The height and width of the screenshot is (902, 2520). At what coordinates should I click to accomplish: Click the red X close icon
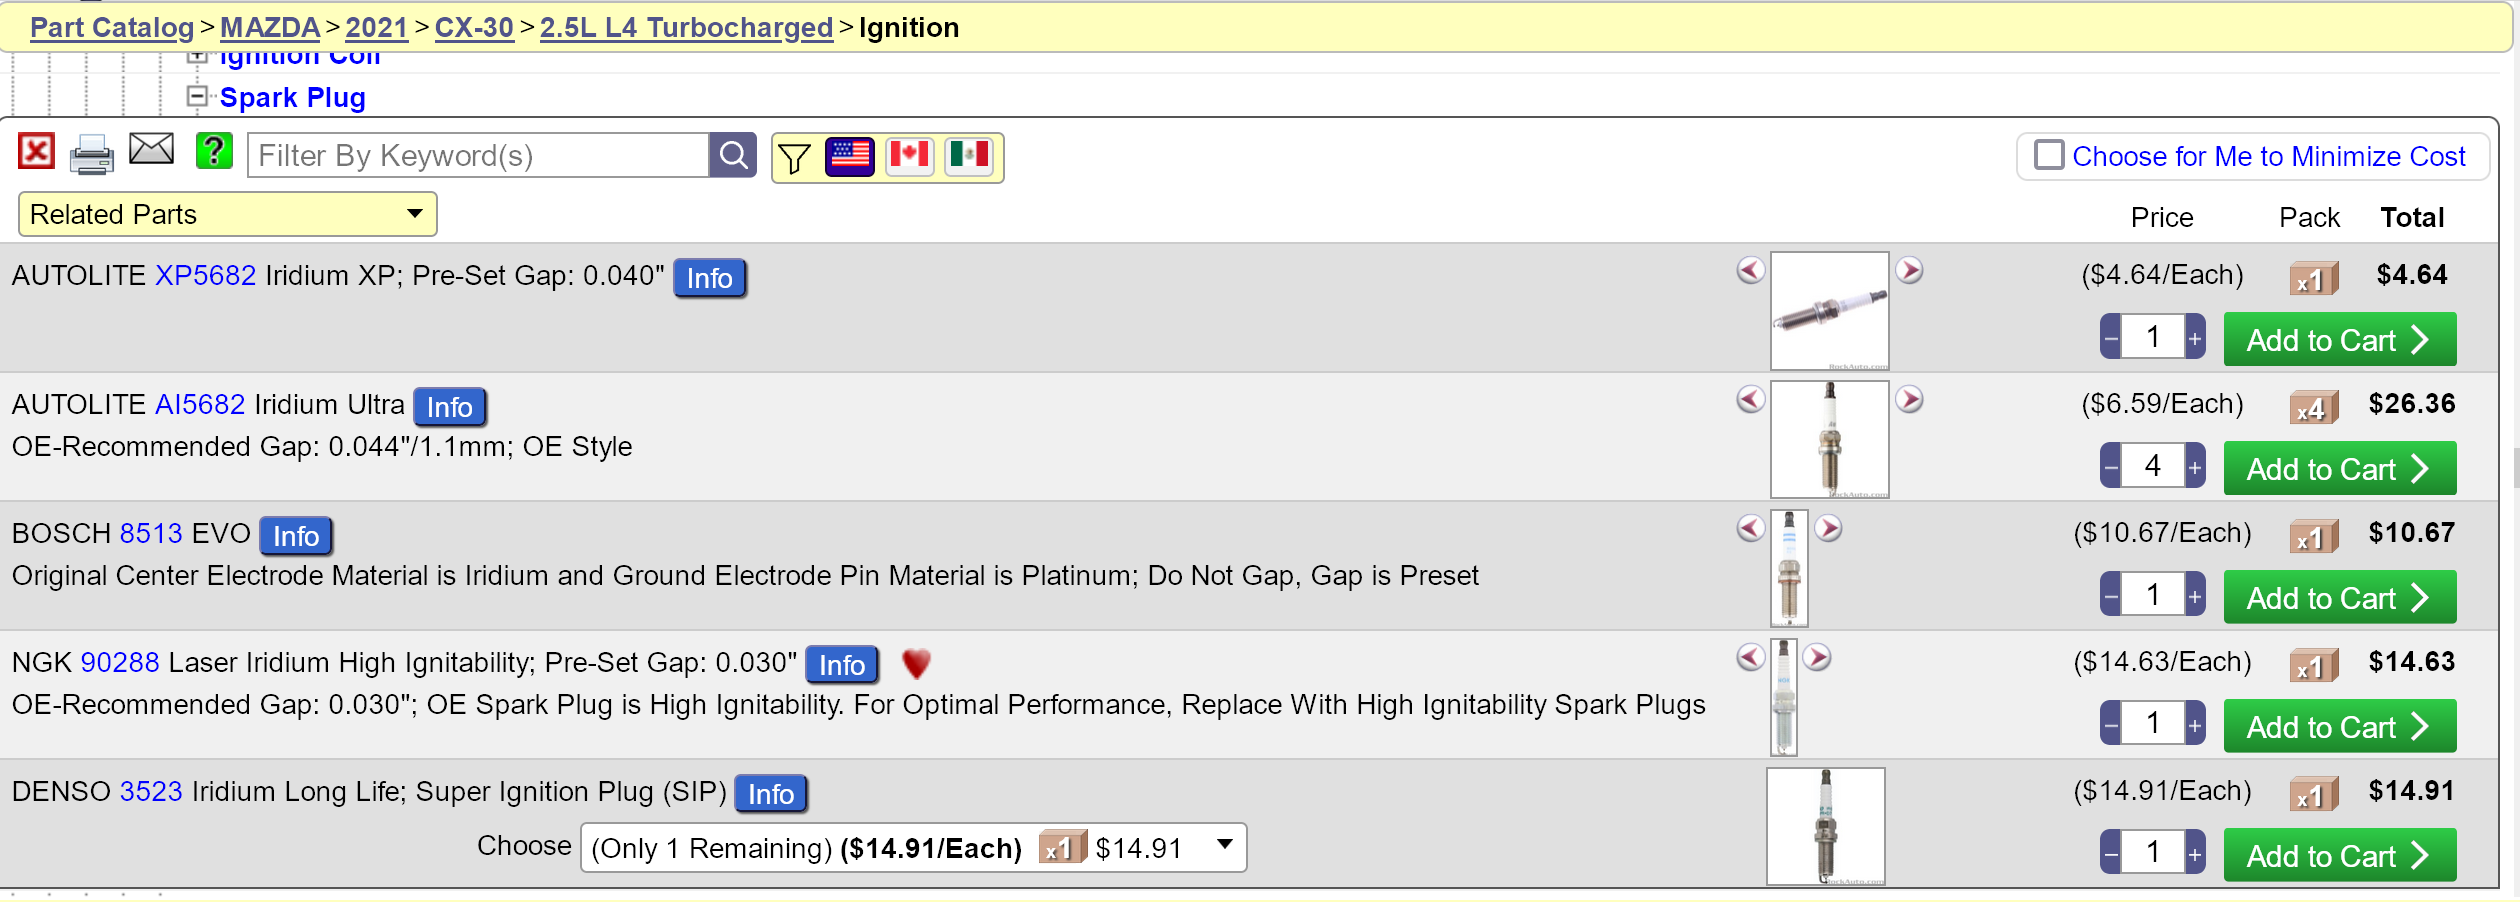click(x=36, y=152)
